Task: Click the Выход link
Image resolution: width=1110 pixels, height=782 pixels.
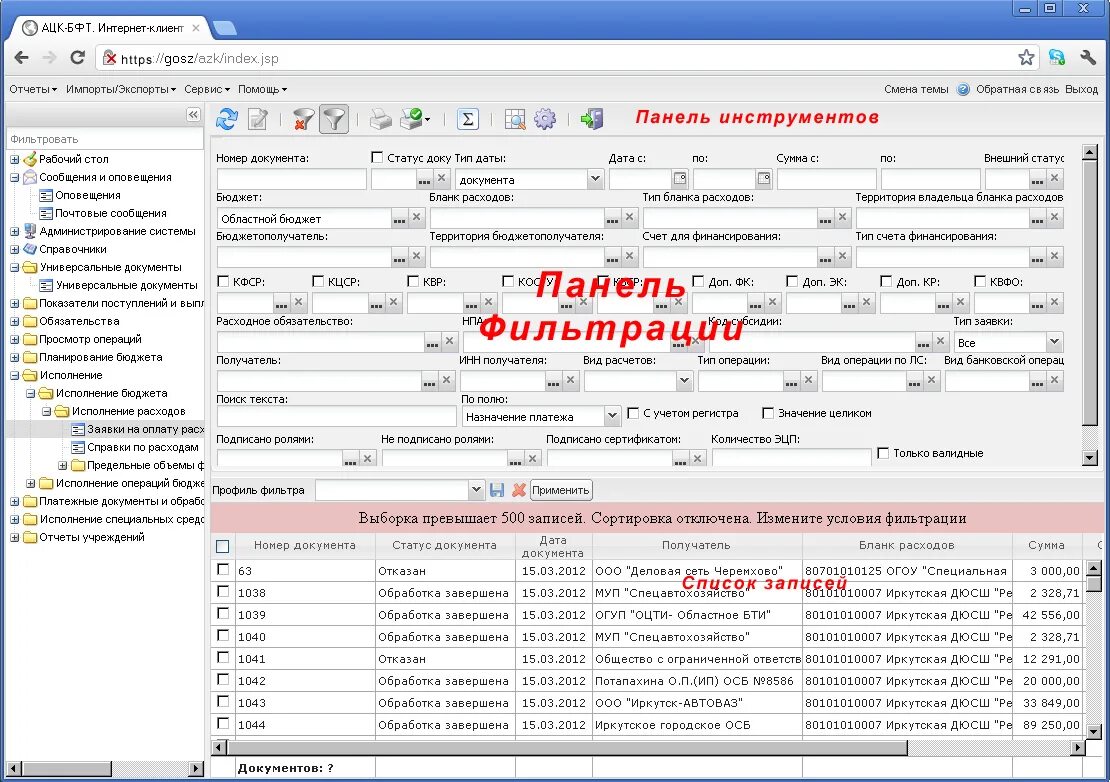Action: 1081,89
